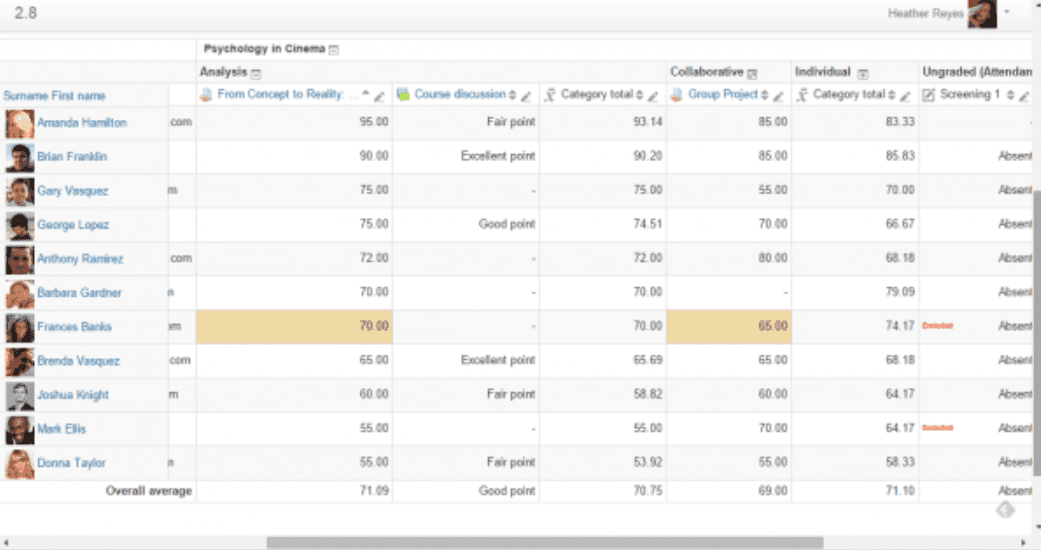Edit the Screening 1 item
The width and height of the screenshot is (1041, 550).
pyautogui.click(x=1024, y=96)
